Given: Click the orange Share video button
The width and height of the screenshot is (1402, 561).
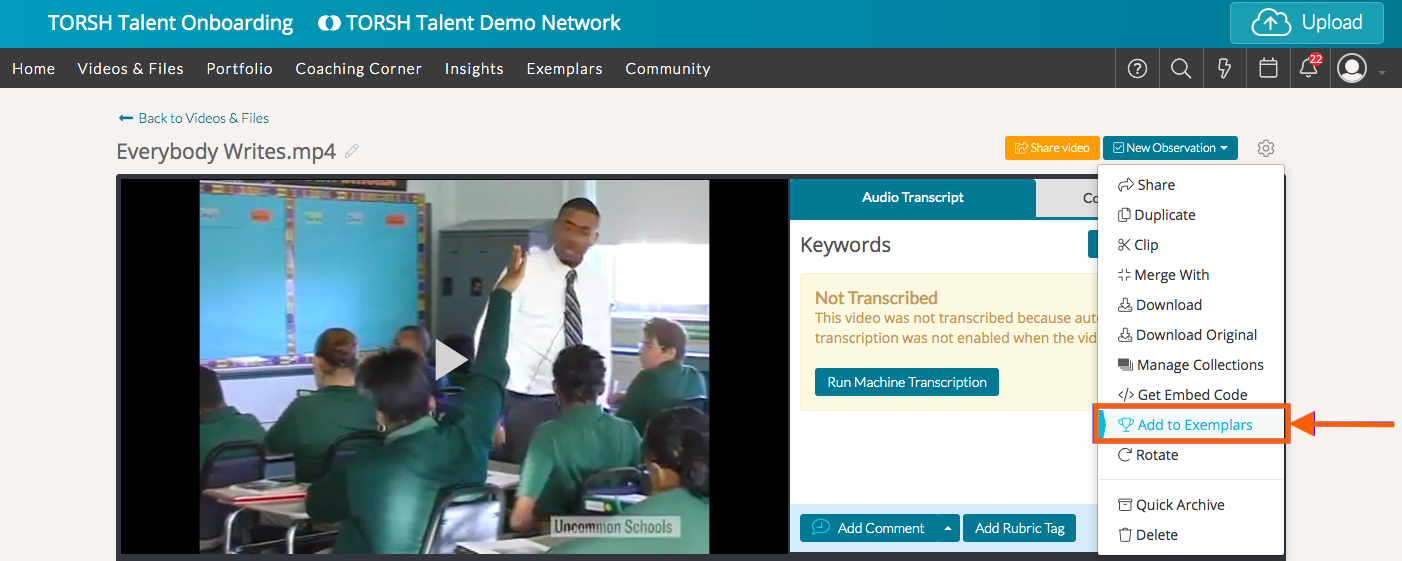Looking at the screenshot, I should tap(1052, 148).
